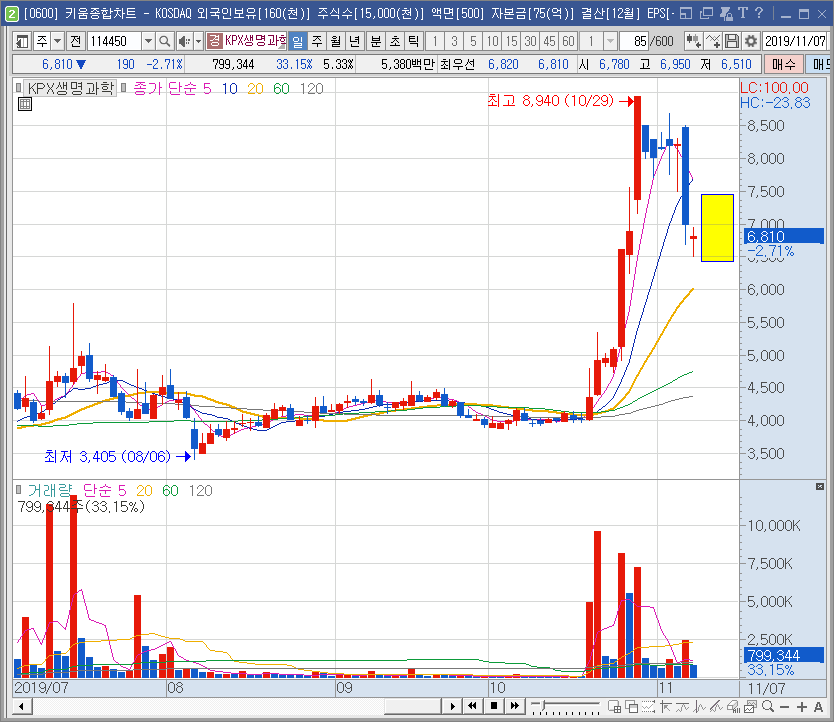
Task: Click the crosshair cursor tool icon at bottom
Action: [x=665, y=707]
